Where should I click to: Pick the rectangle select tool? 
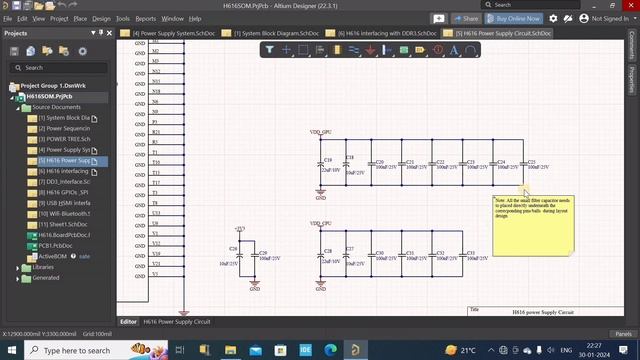(303, 50)
